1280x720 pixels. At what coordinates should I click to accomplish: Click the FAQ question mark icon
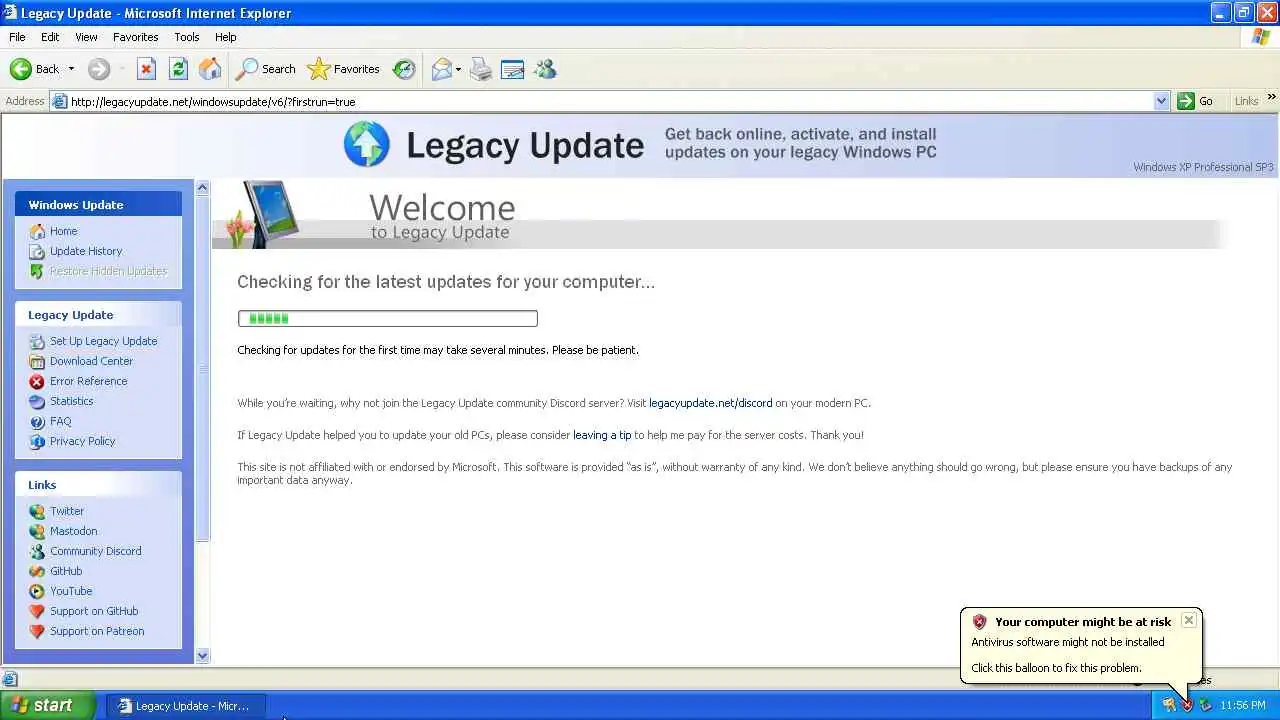pos(37,421)
